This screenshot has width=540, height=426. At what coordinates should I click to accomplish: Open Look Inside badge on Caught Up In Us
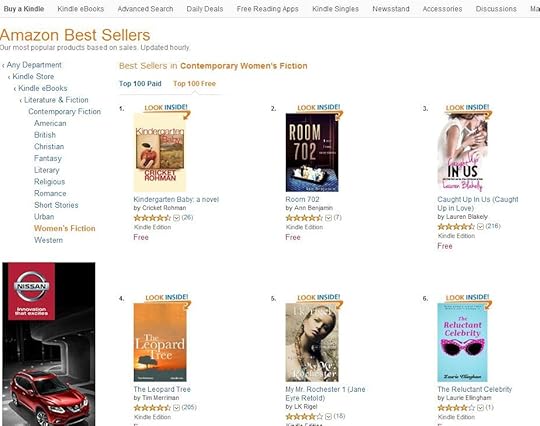point(467,108)
